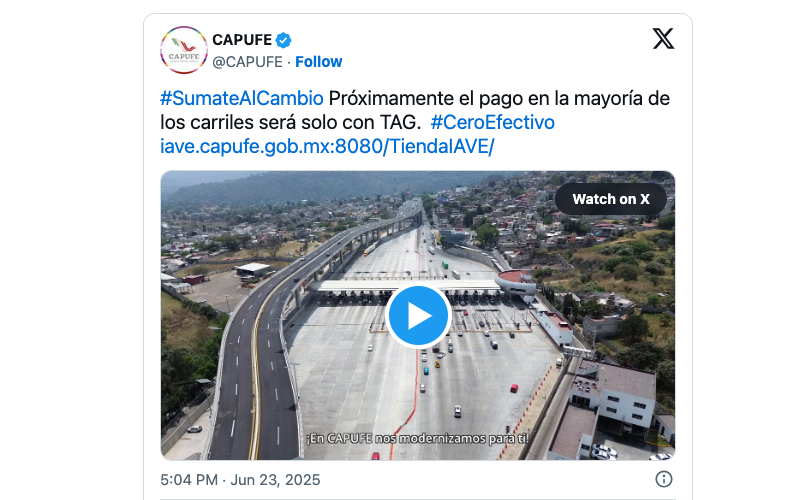
Task: Click the video caption "En CAPUFE nos modernizamos"
Action: (417, 439)
